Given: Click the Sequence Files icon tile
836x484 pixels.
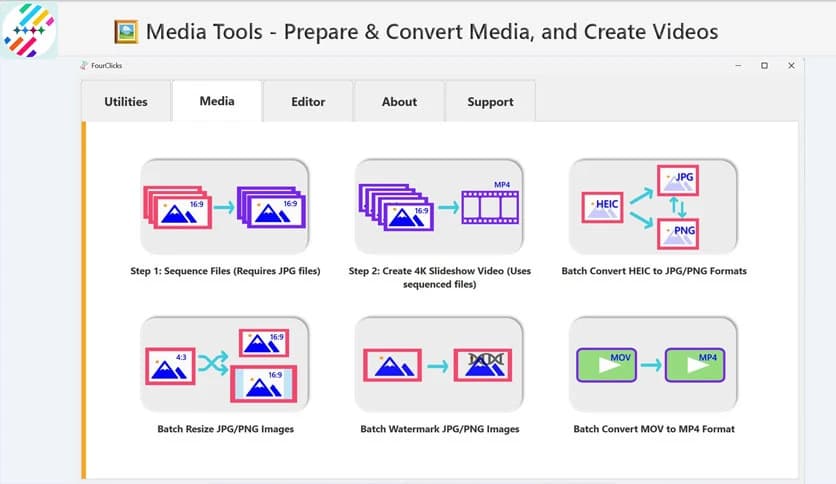Looking at the screenshot, I should click(x=225, y=206).
